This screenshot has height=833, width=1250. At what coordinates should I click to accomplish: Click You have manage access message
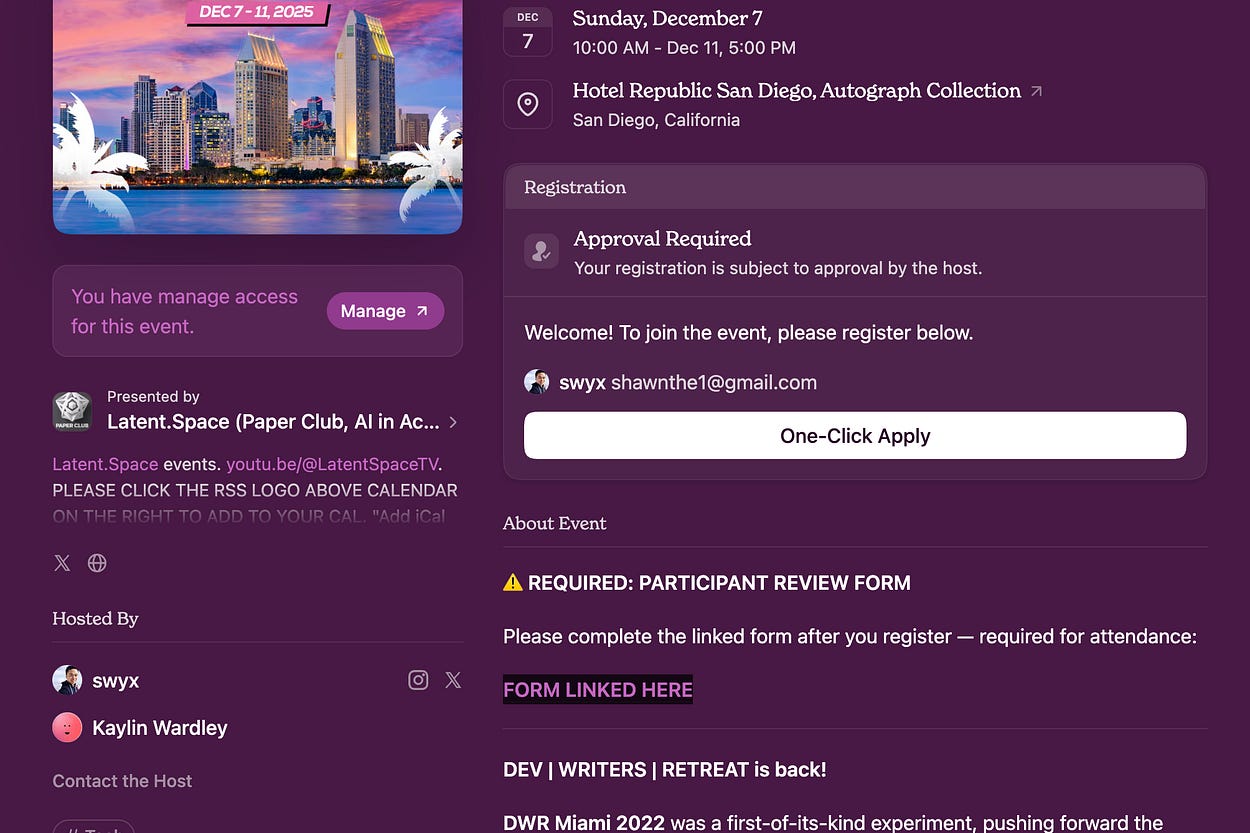184,311
